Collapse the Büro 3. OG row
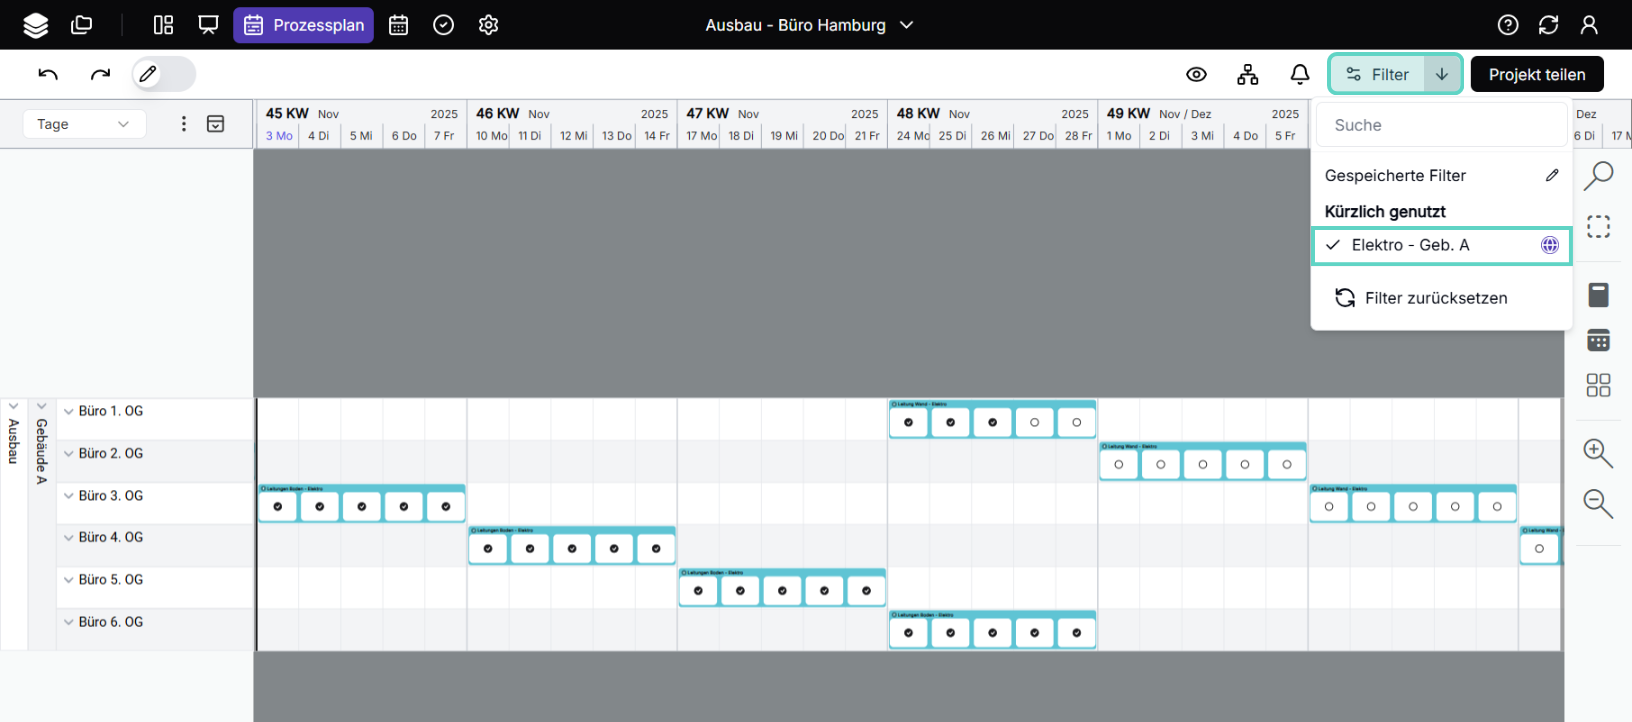 (69, 496)
